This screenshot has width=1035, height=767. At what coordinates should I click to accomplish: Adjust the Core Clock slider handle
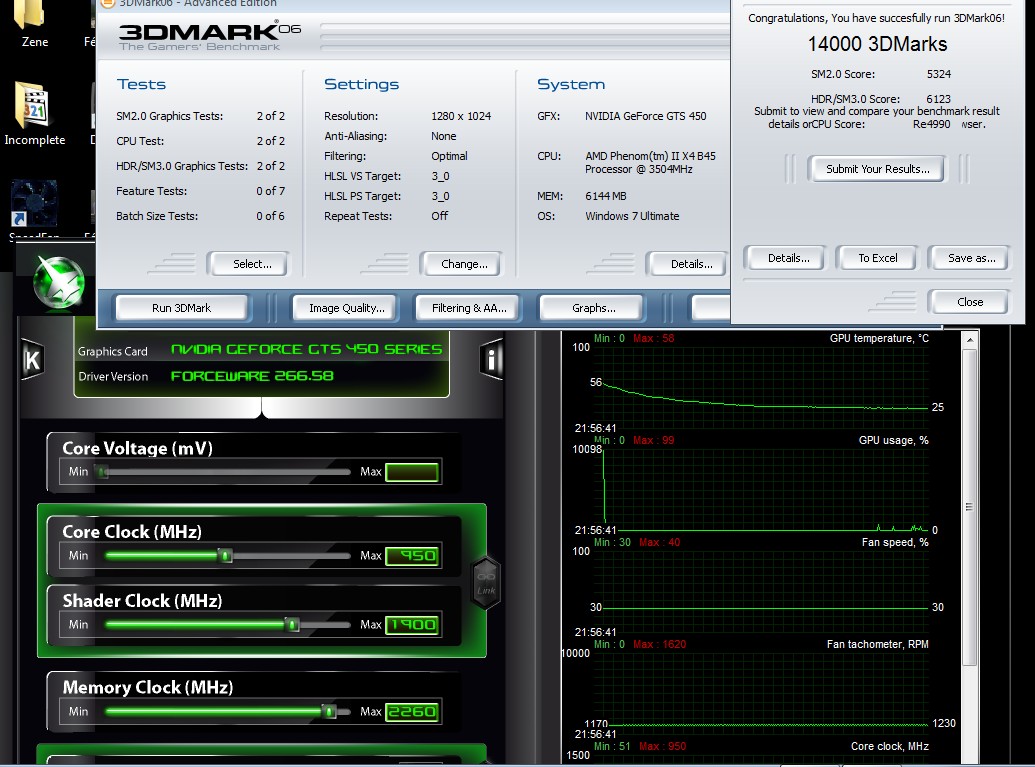coord(225,556)
